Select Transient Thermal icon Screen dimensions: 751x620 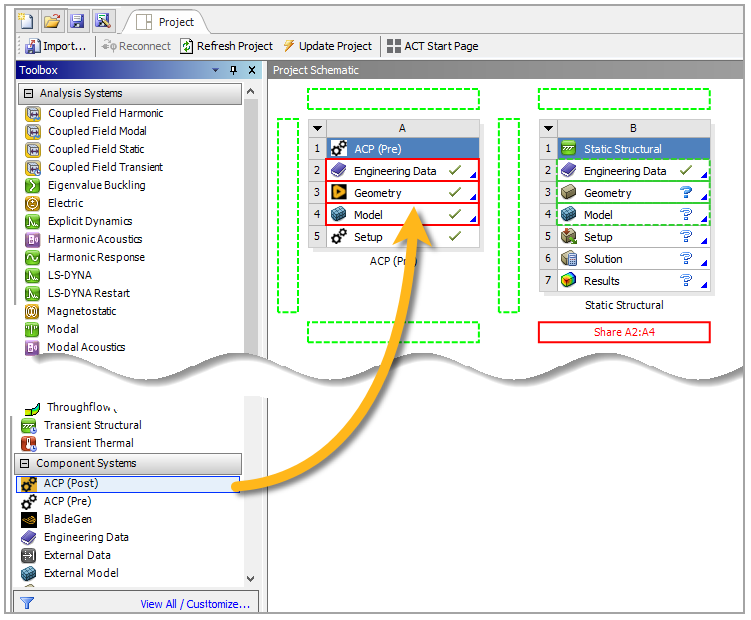coord(29,444)
